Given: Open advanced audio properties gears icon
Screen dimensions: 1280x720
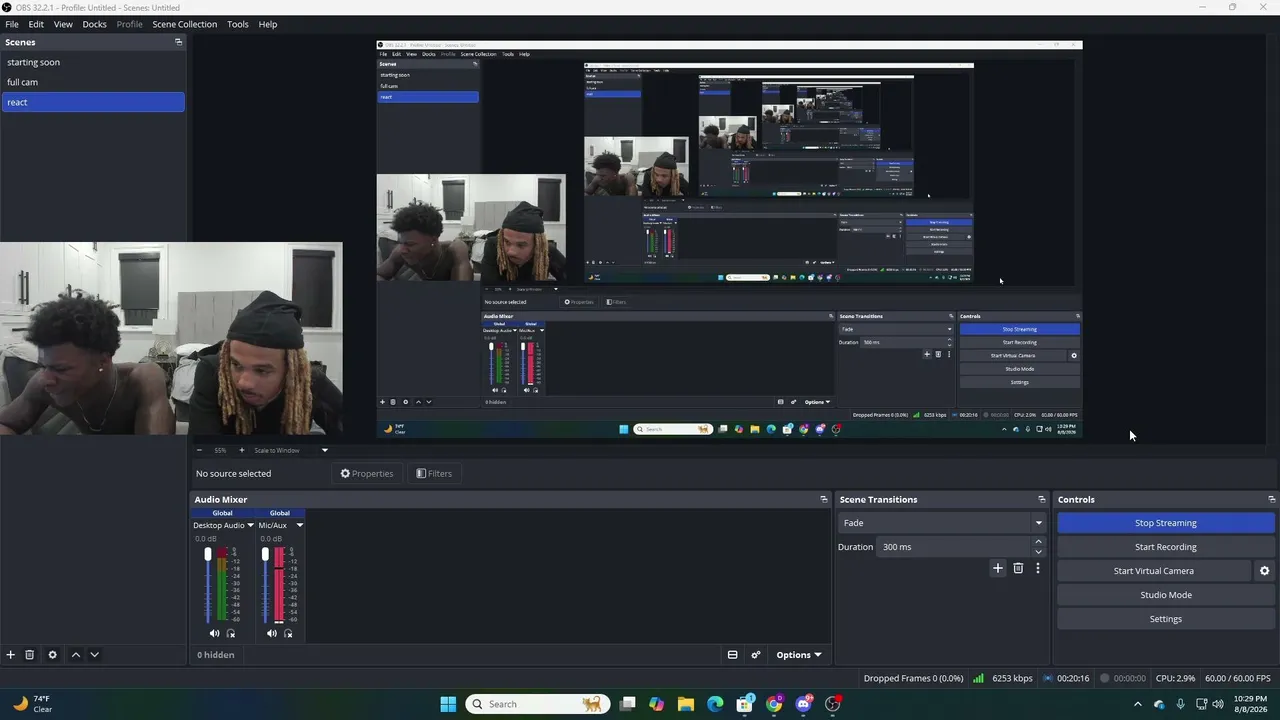Looking at the screenshot, I should [756, 655].
